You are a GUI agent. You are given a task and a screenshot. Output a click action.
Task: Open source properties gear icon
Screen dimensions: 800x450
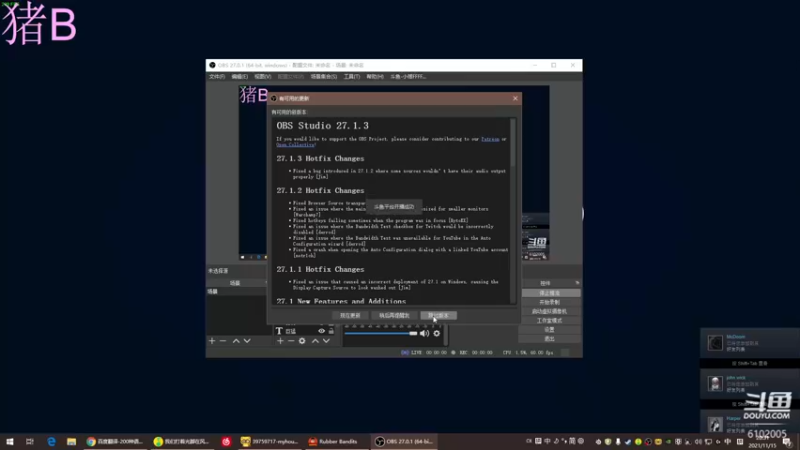[x=302, y=340]
